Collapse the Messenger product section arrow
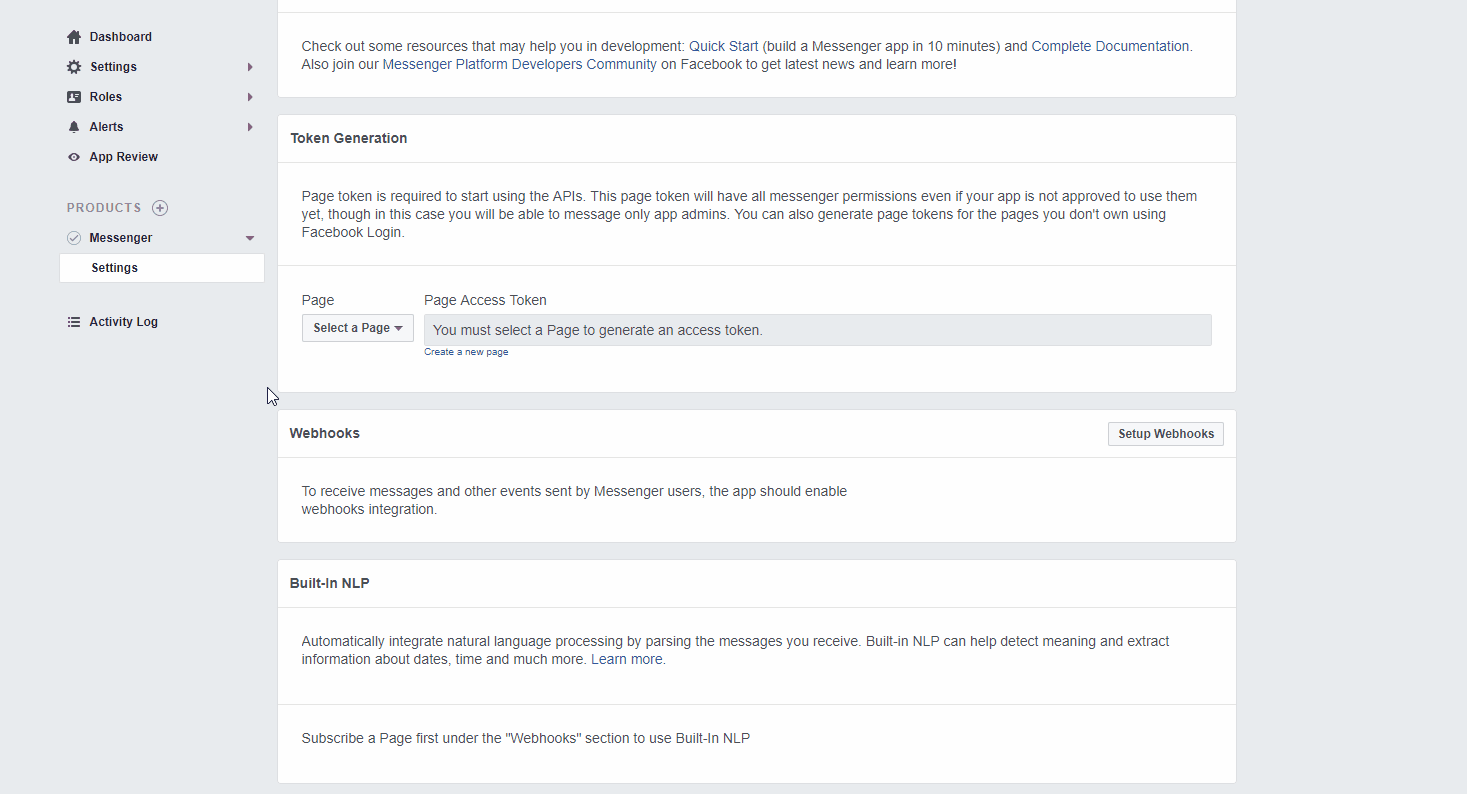 coord(250,238)
